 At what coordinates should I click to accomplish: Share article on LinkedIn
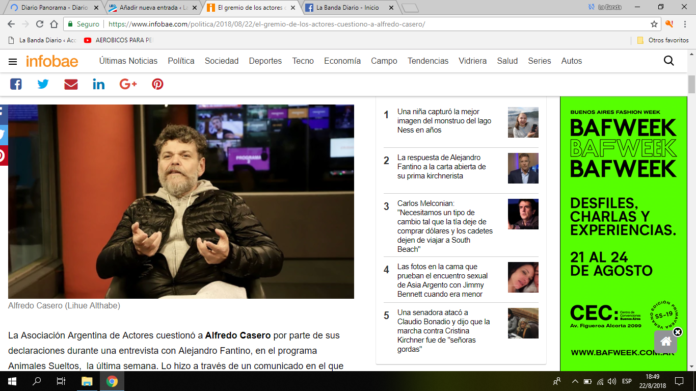point(99,84)
